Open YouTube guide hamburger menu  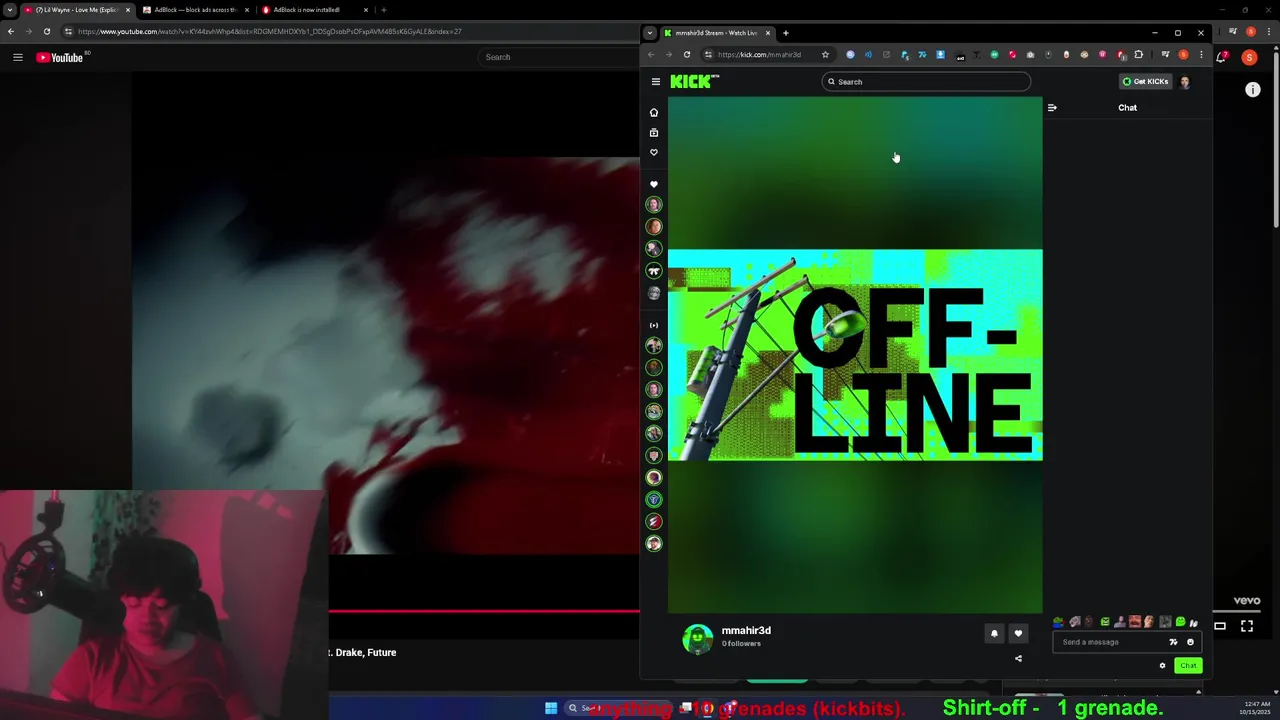pos(18,57)
